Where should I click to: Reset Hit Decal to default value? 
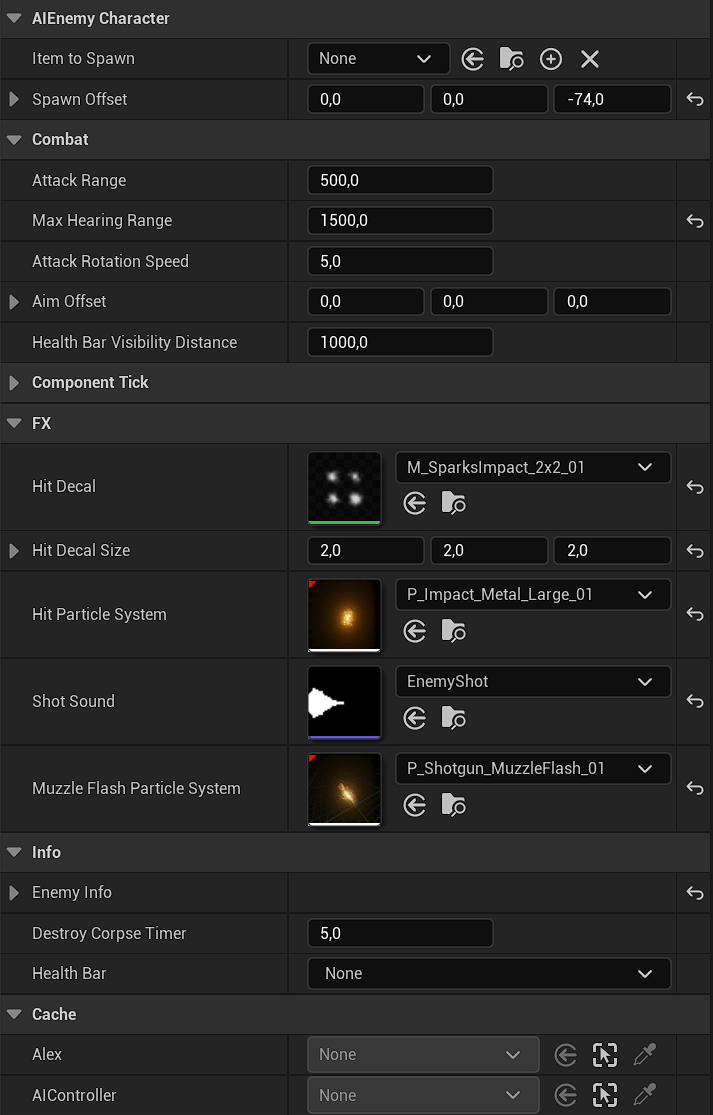pos(695,487)
